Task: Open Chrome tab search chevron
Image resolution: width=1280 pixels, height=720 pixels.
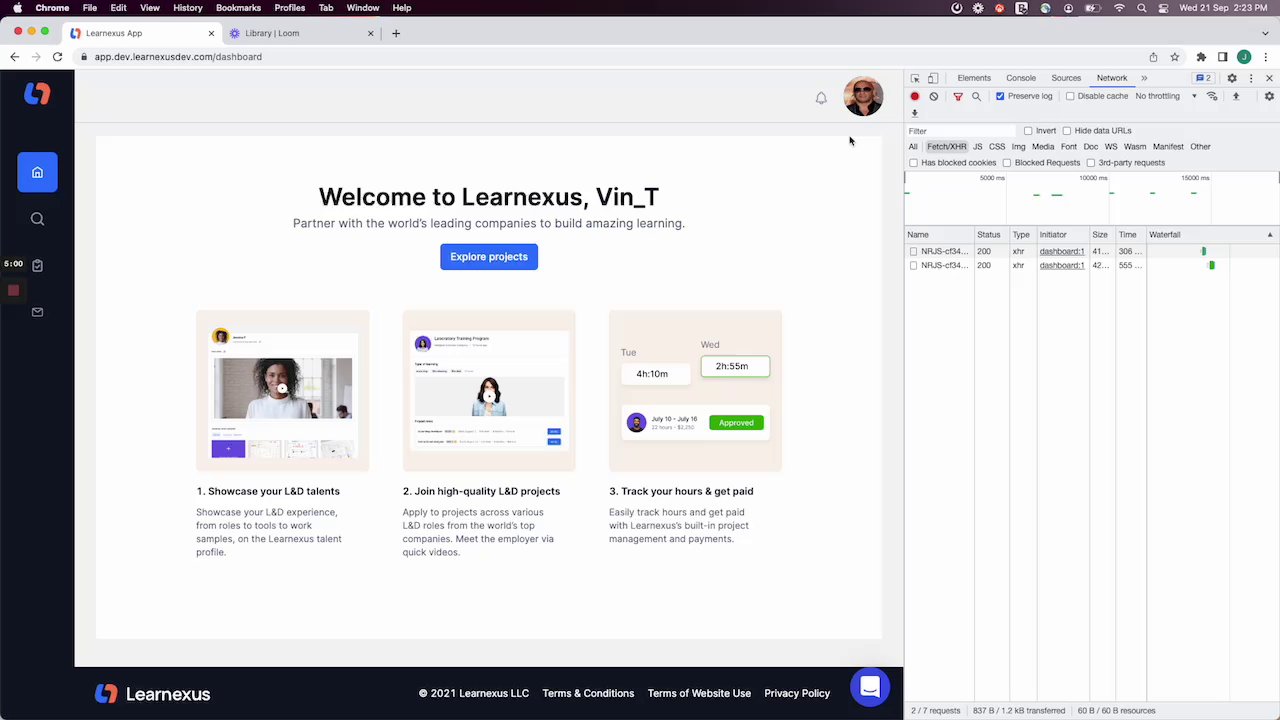Action: (1267, 33)
